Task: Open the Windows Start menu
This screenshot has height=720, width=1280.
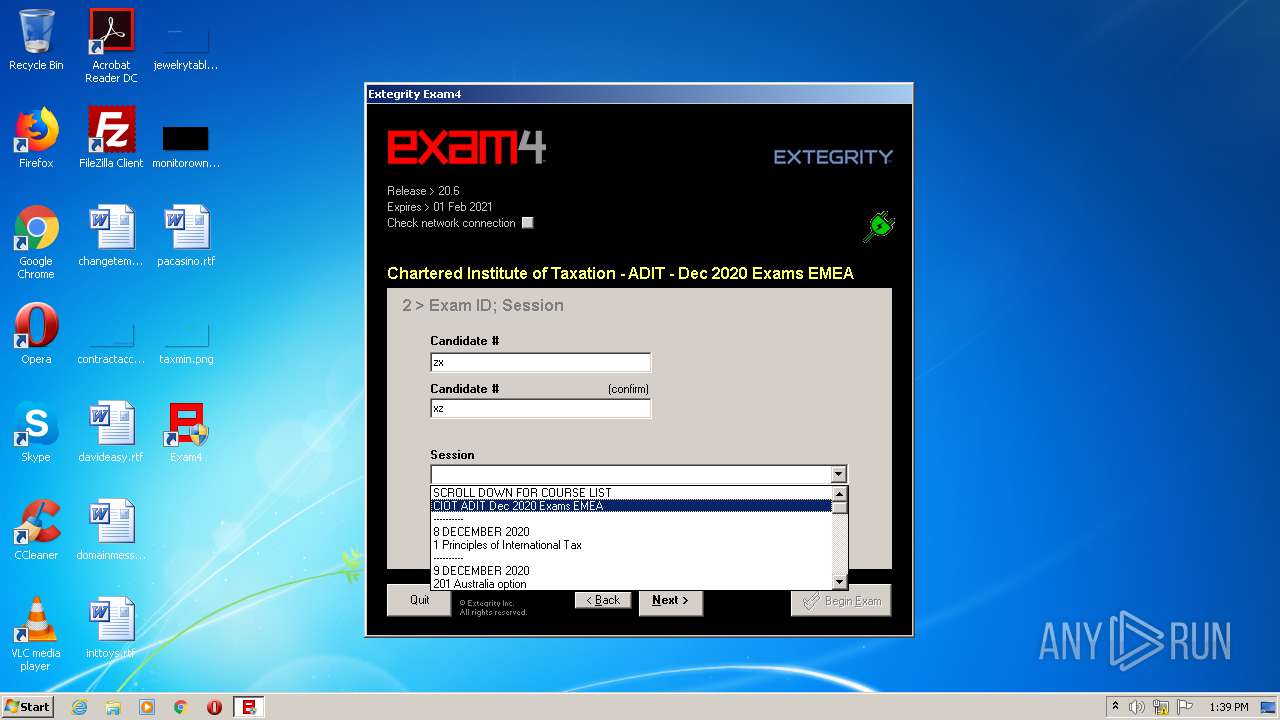Action: [x=28, y=707]
